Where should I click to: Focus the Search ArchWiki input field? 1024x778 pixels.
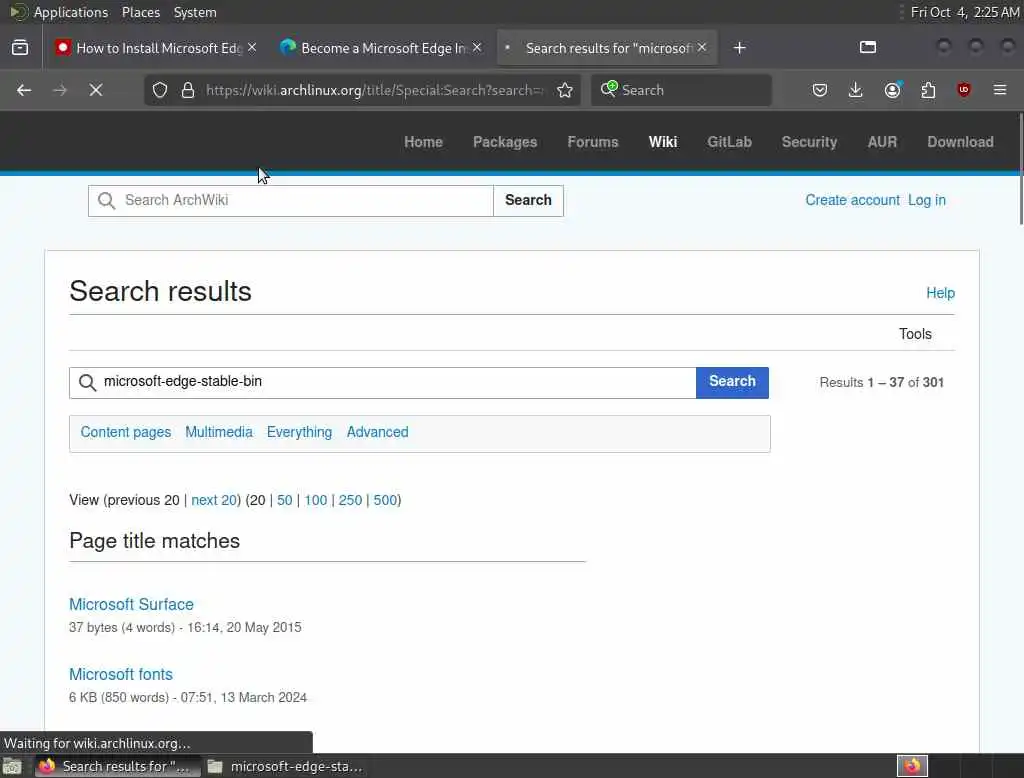291,201
